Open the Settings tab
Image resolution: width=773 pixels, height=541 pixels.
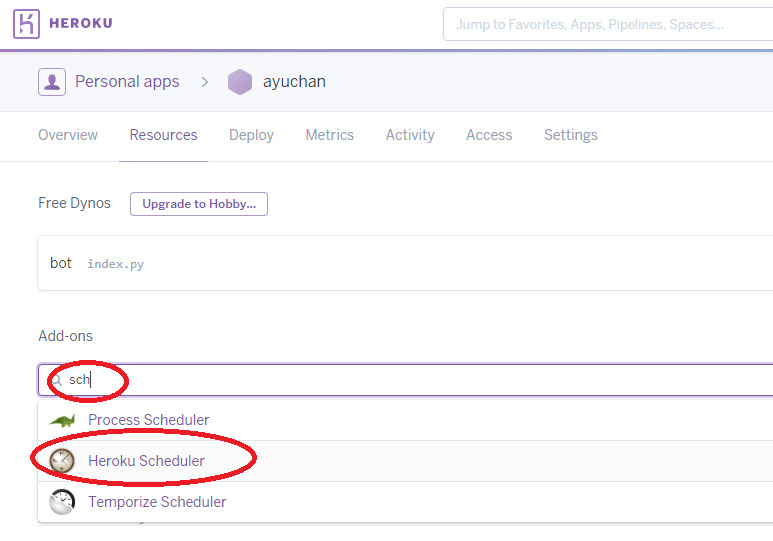pyautogui.click(x=571, y=135)
